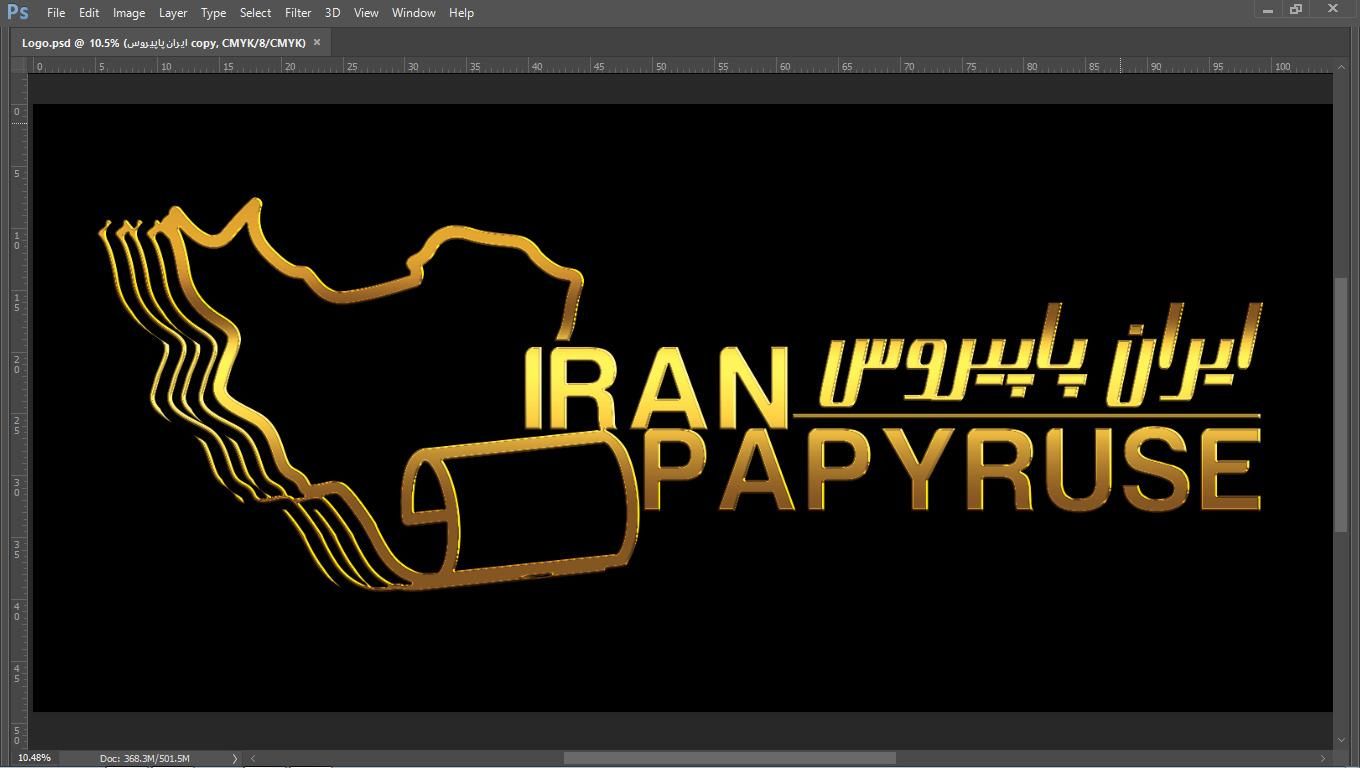Open the View menu
Viewport: 1360px width, 768px height.
366,13
